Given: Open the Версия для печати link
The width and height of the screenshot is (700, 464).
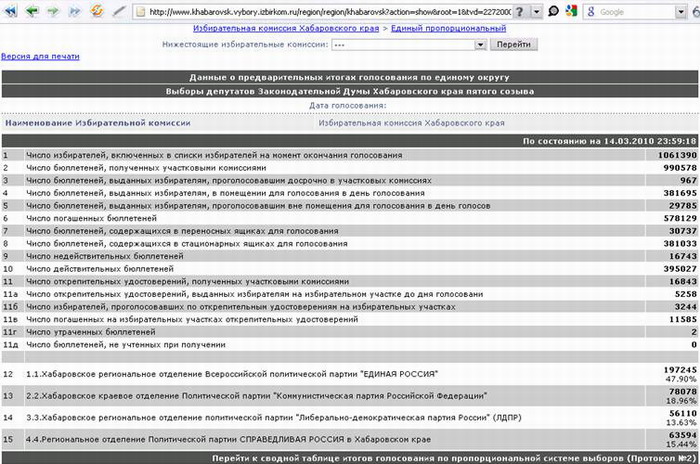Looking at the screenshot, I should pos(37,58).
